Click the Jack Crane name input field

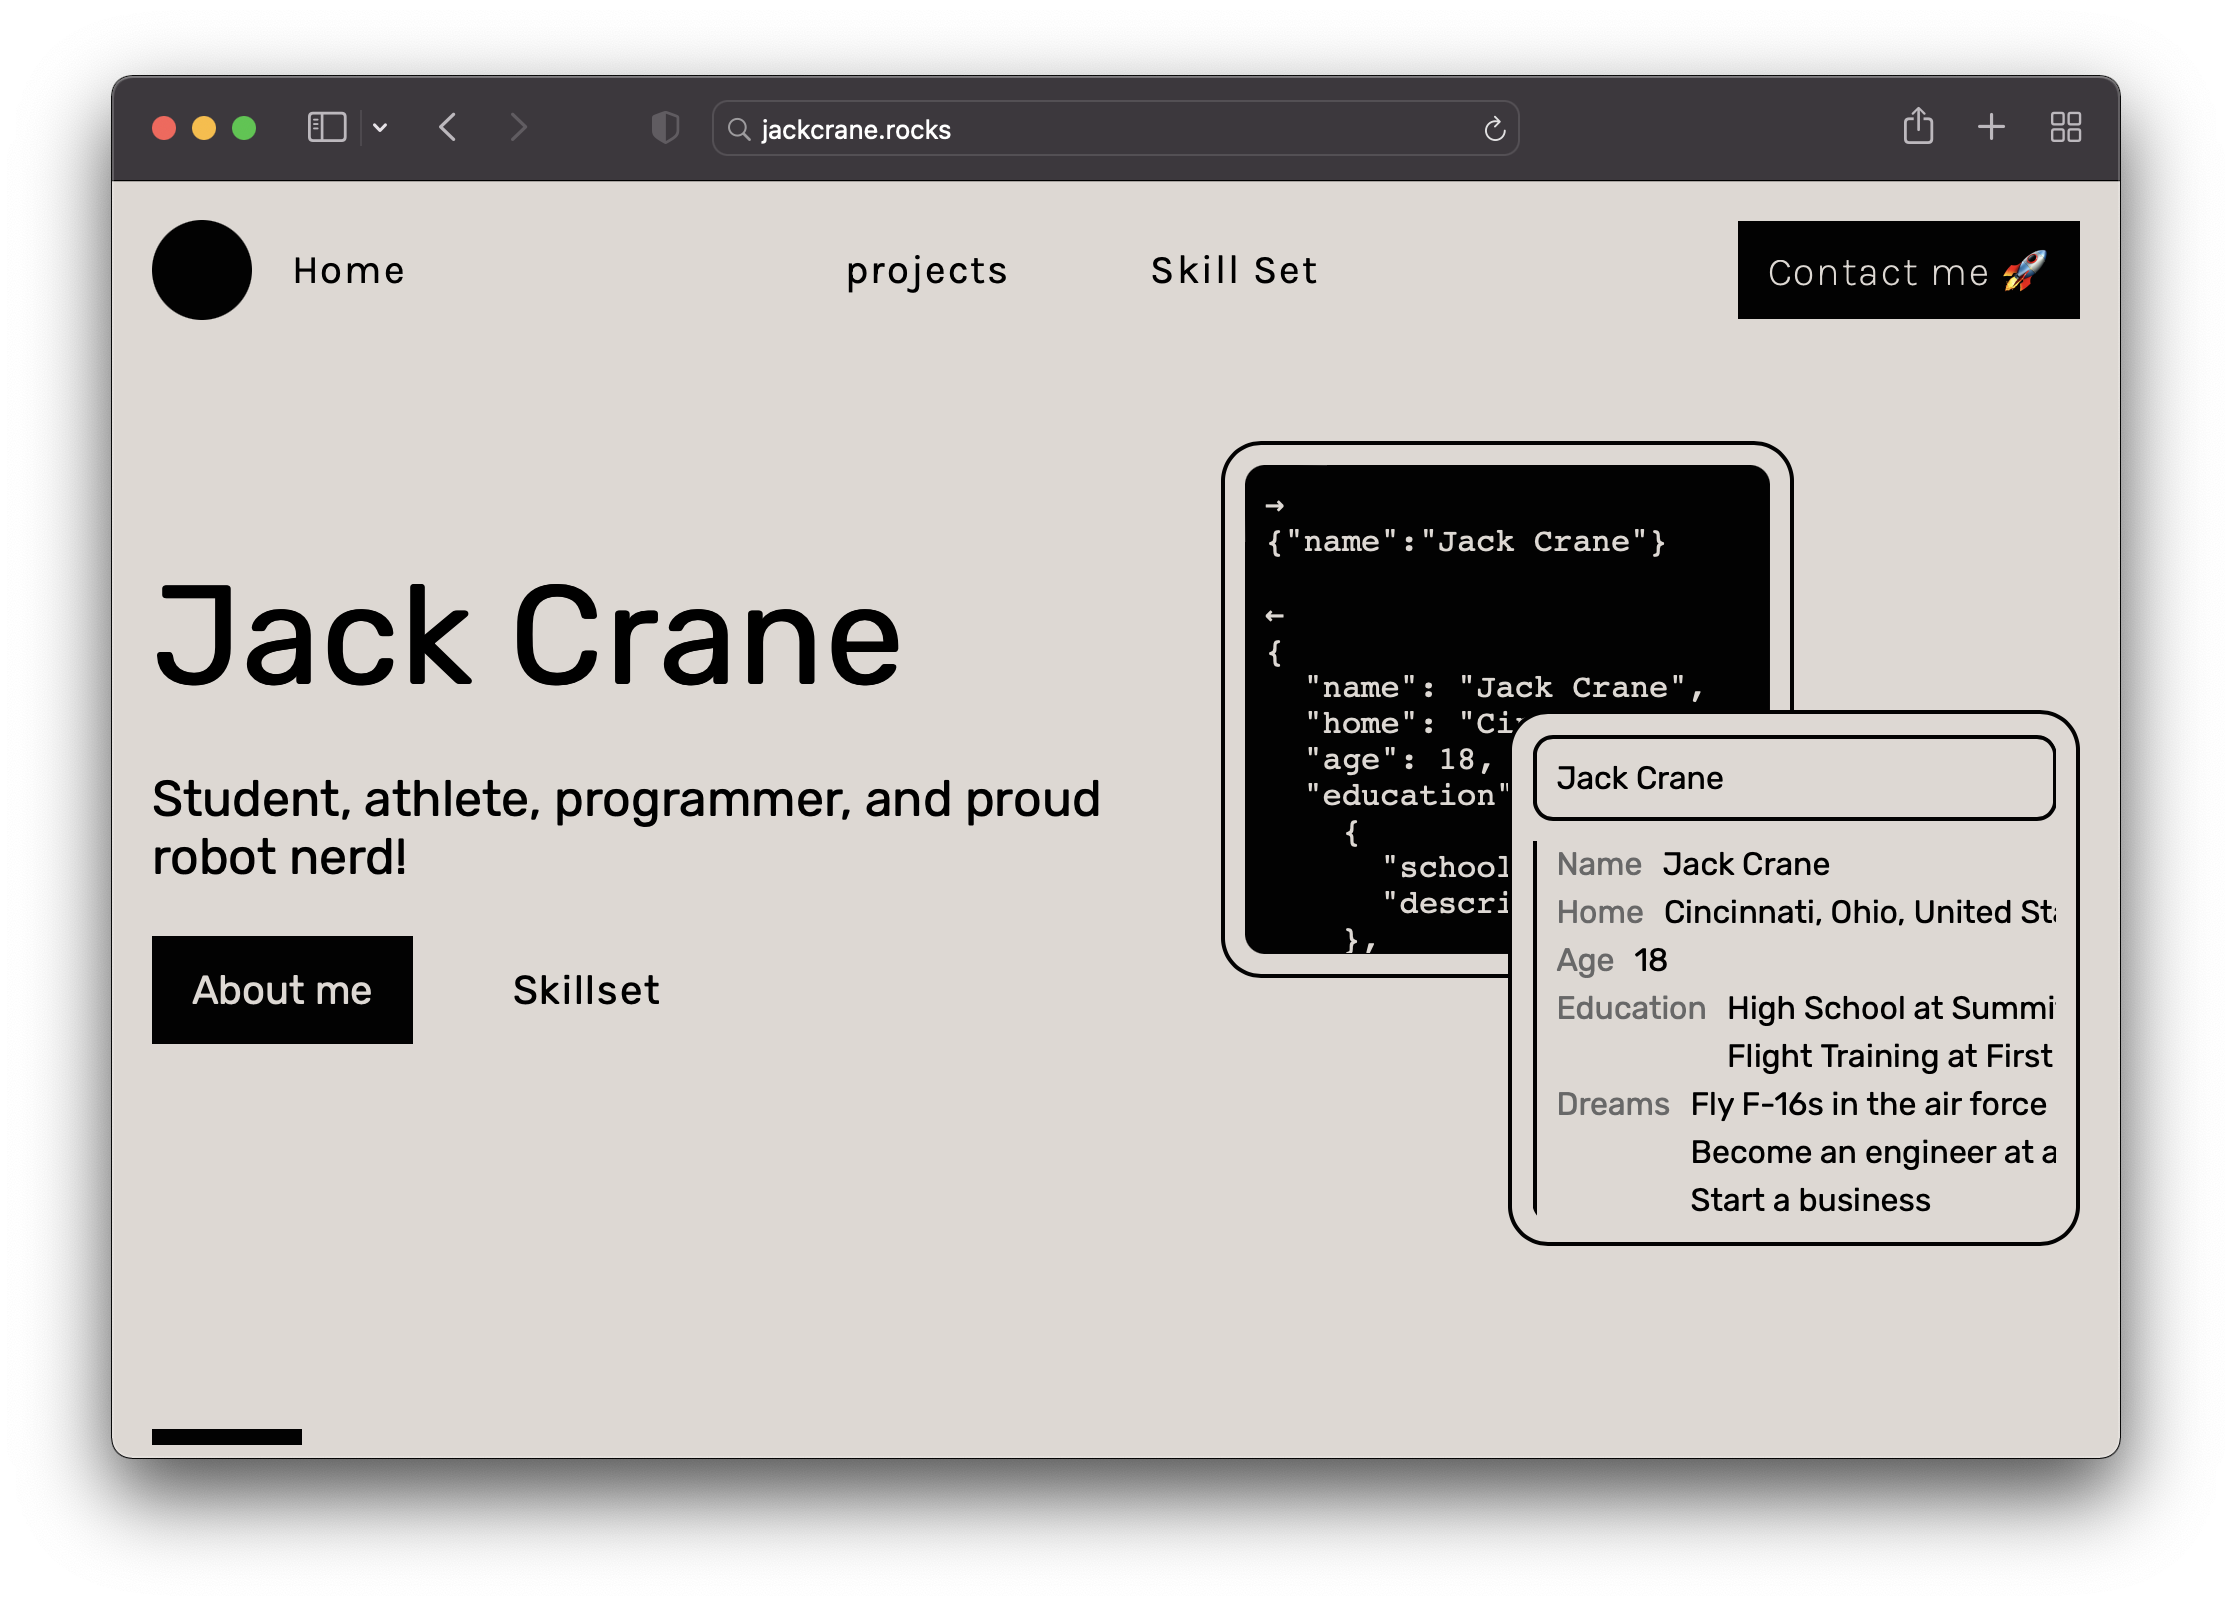(x=1793, y=778)
